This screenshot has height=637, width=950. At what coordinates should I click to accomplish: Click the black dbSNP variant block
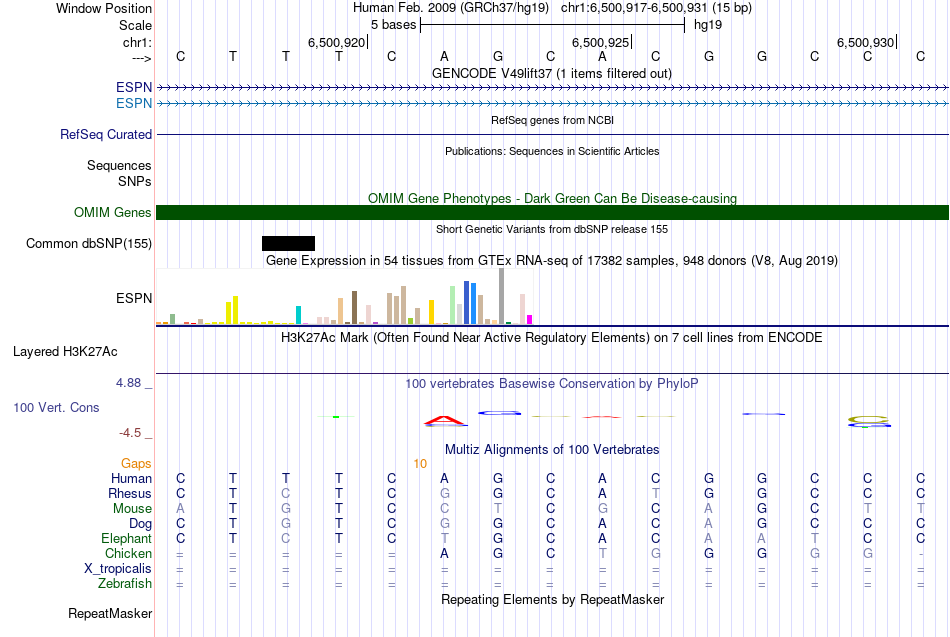coord(288,244)
